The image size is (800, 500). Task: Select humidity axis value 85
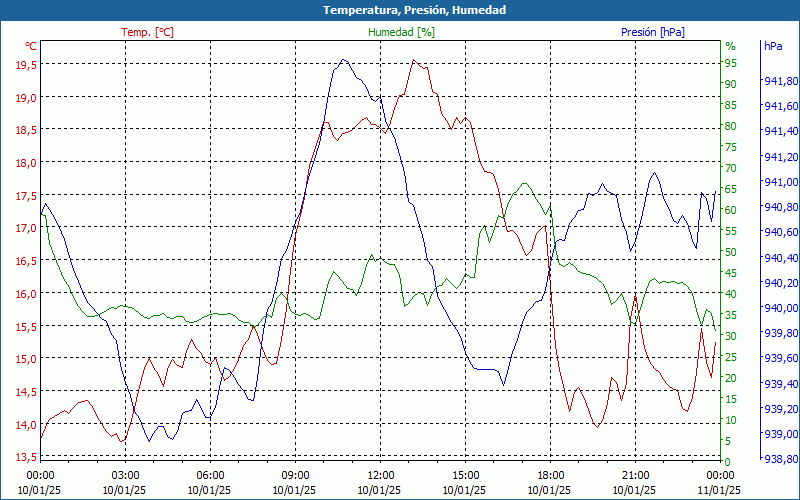(731, 105)
